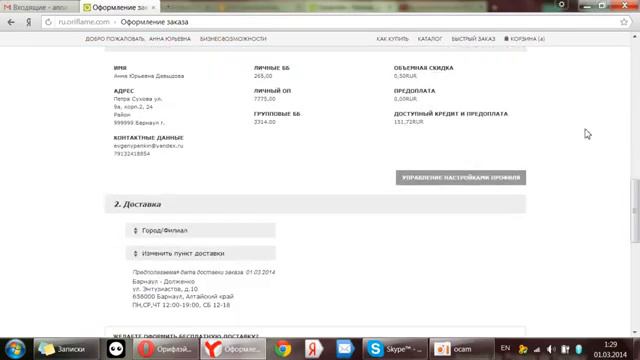Open the Как купить menu item
The width and height of the screenshot is (640, 360).
392,39
